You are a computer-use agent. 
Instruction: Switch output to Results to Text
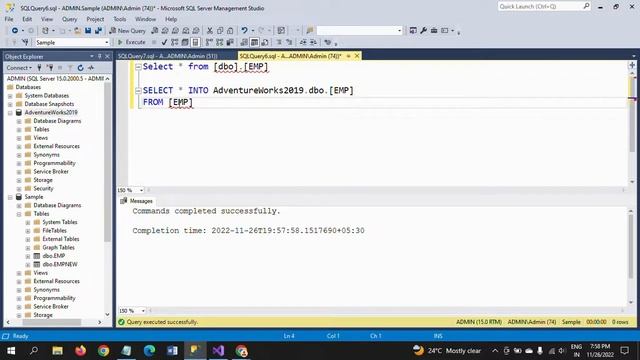point(244,42)
